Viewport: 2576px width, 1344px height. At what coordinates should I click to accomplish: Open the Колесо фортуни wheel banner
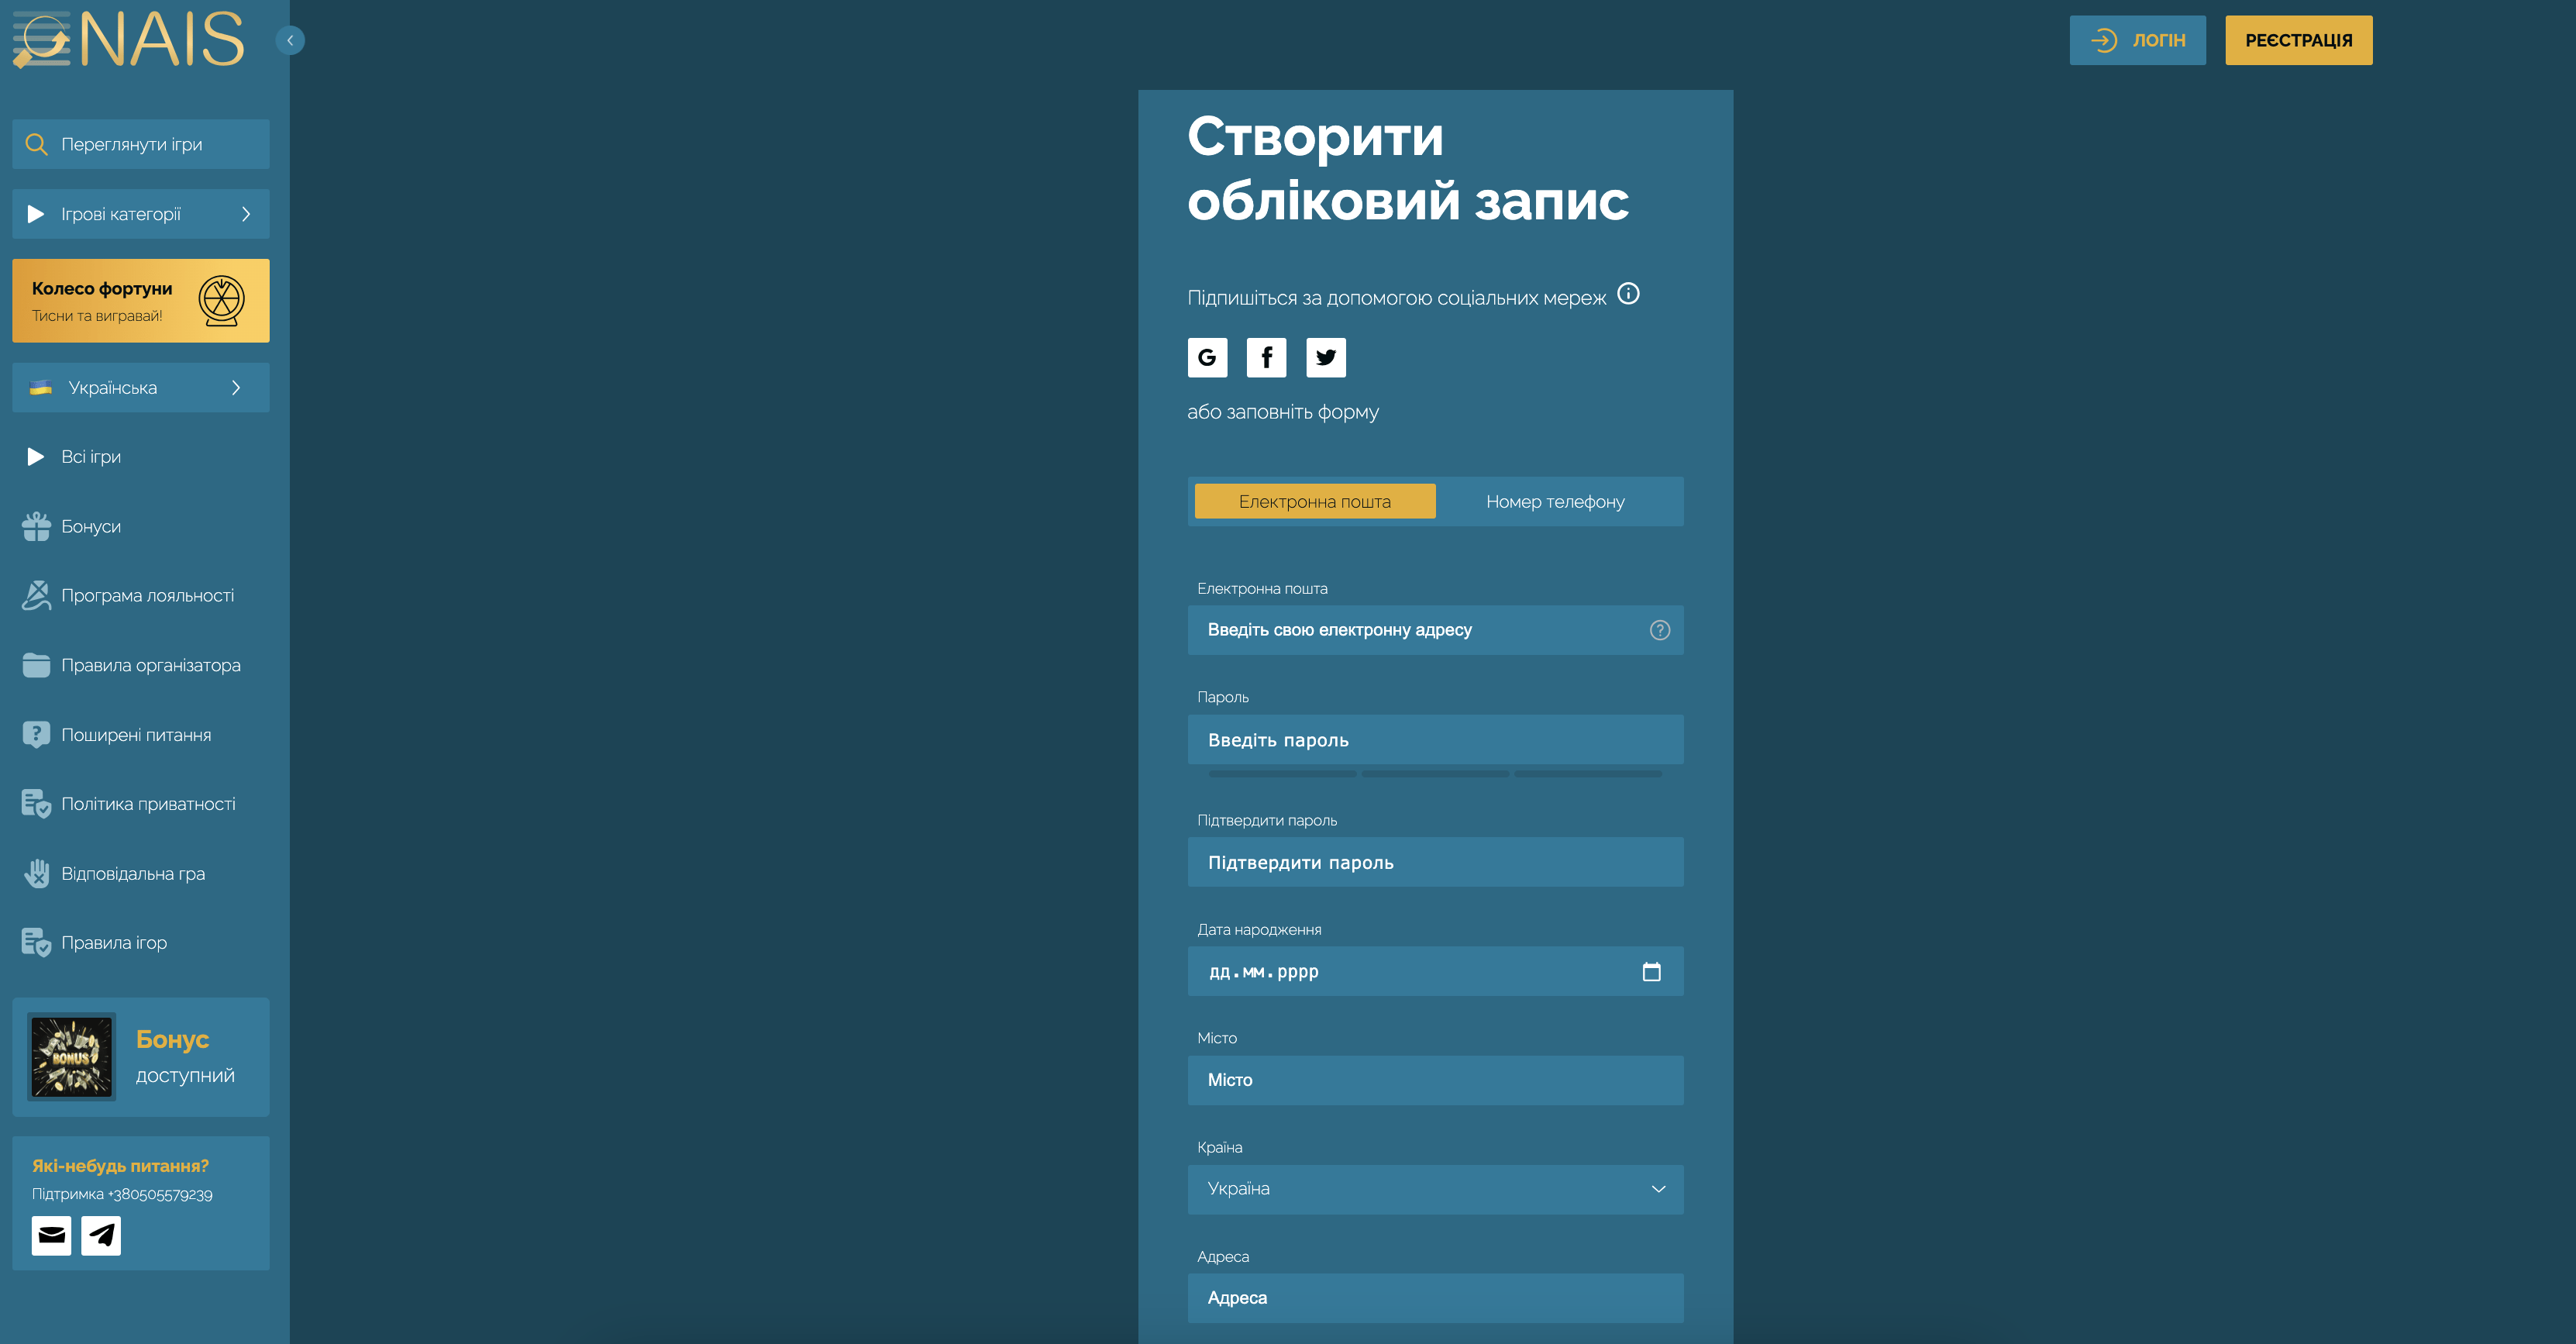141,301
